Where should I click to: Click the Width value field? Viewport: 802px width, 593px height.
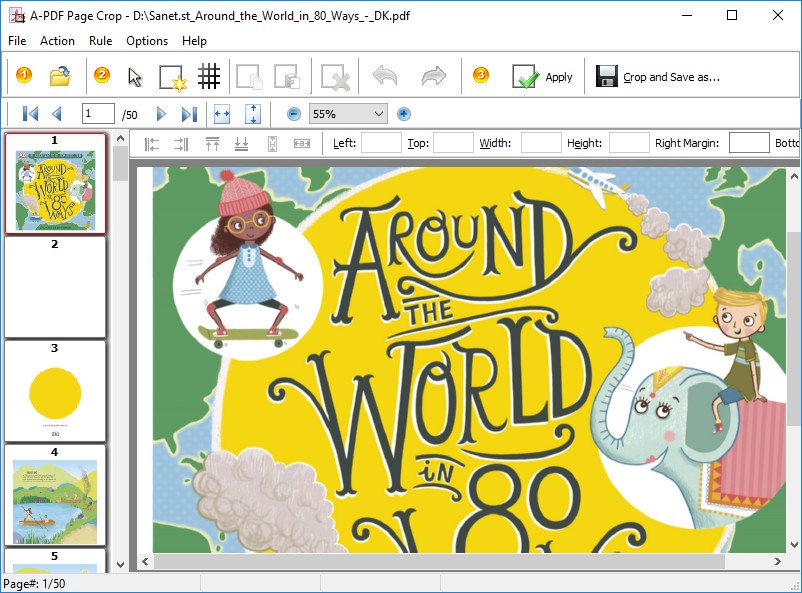pos(541,143)
